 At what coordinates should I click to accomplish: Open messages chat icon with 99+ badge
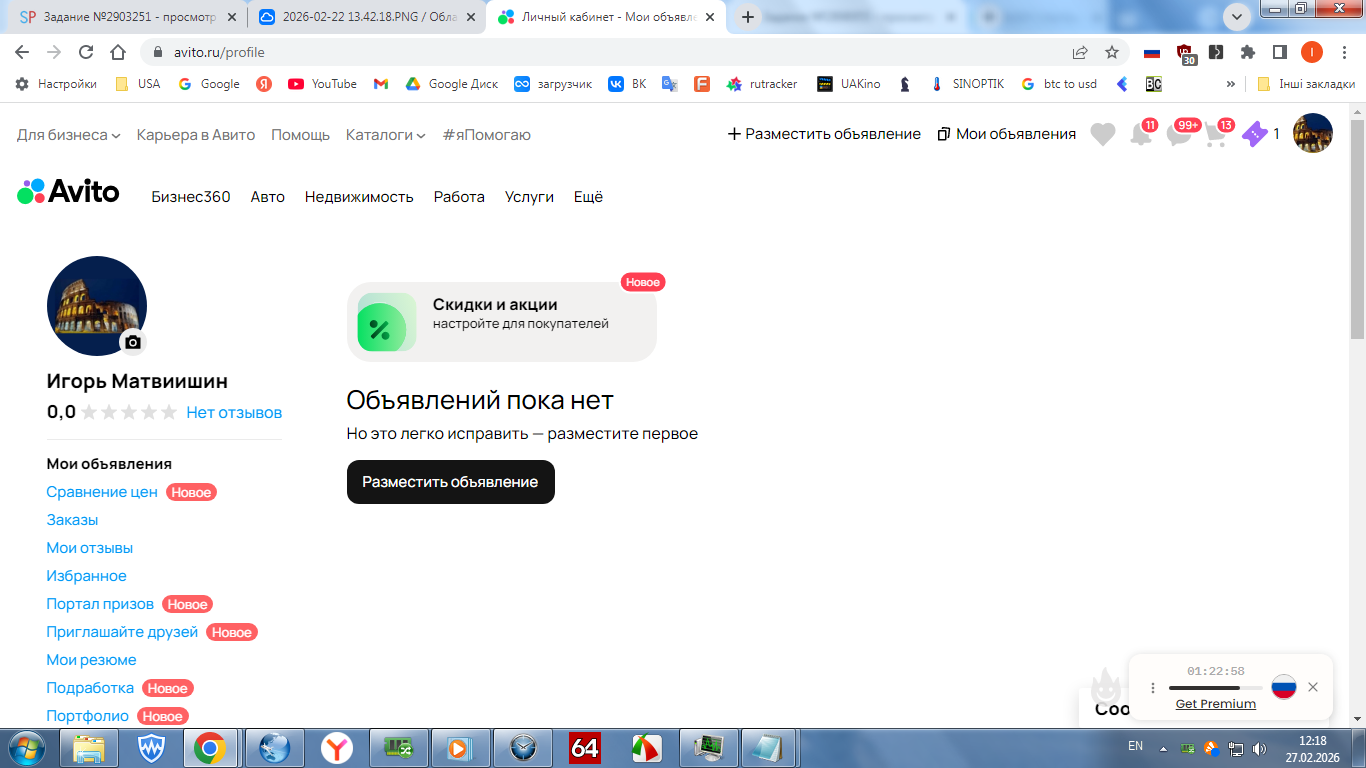pyautogui.click(x=1181, y=134)
